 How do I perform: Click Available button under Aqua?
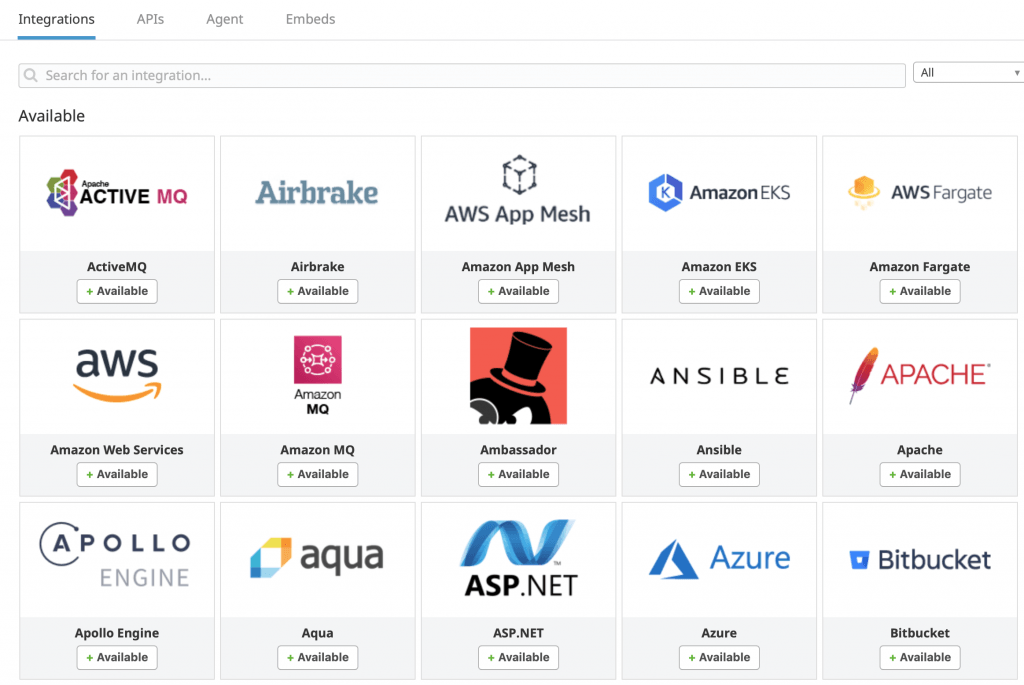(x=317, y=657)
